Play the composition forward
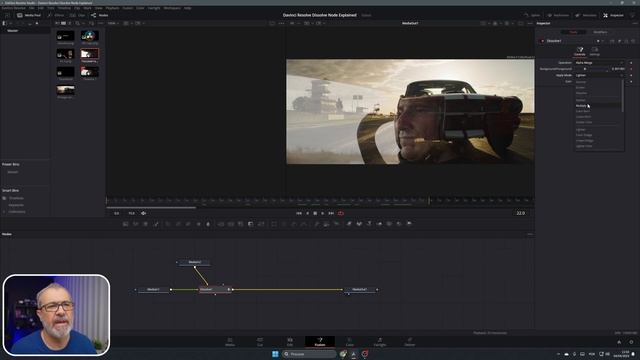 coord(322,213)
